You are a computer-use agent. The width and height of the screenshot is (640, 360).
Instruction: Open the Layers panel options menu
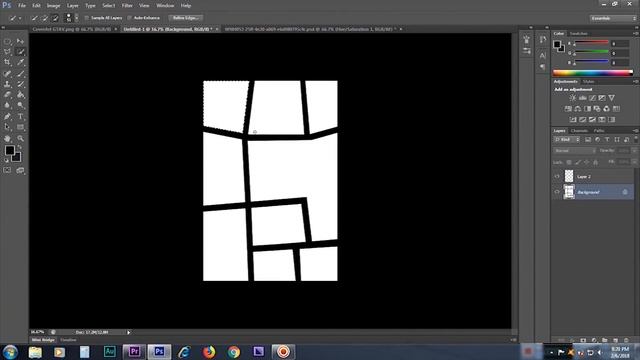pos(635,131)
